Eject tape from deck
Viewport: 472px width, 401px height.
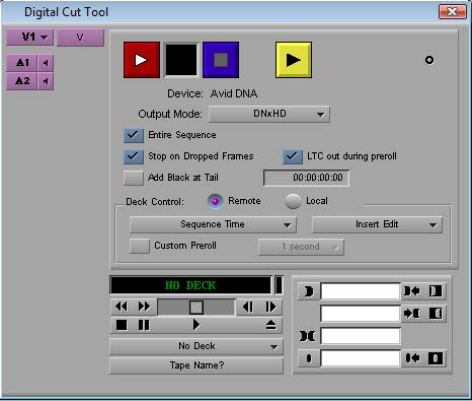271,325
